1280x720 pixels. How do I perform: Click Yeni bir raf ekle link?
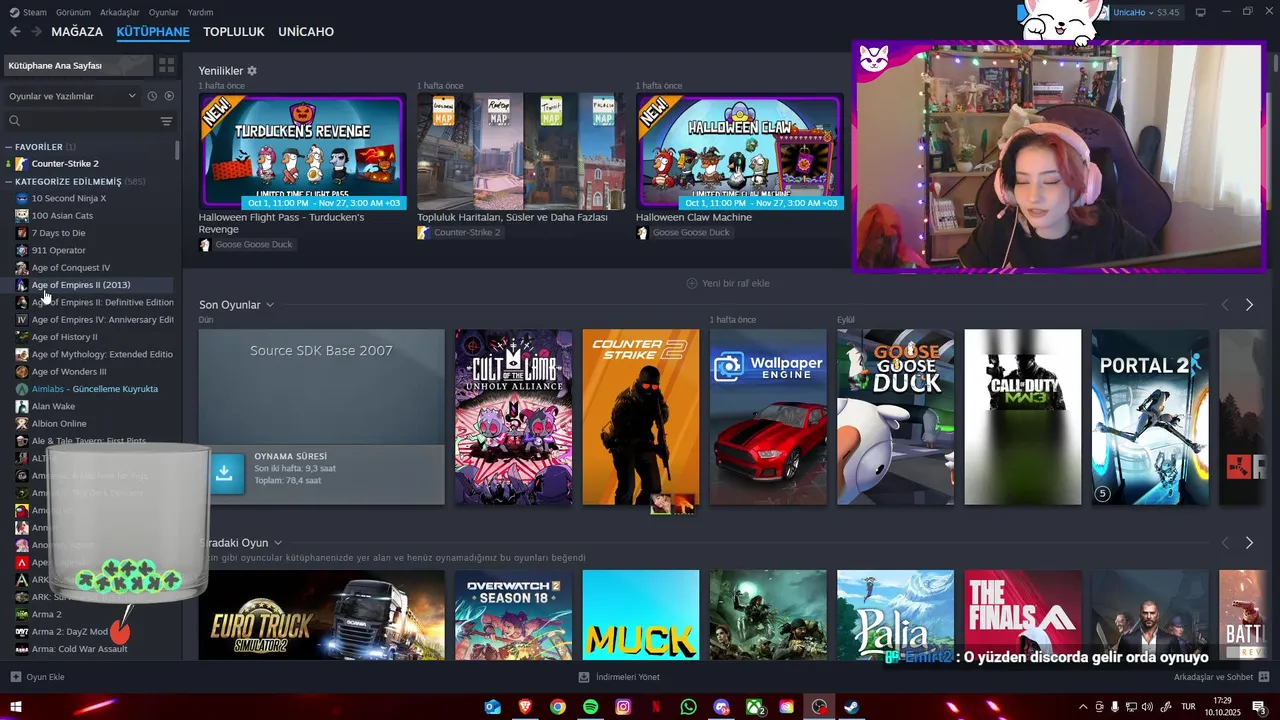tap(727, 283)
